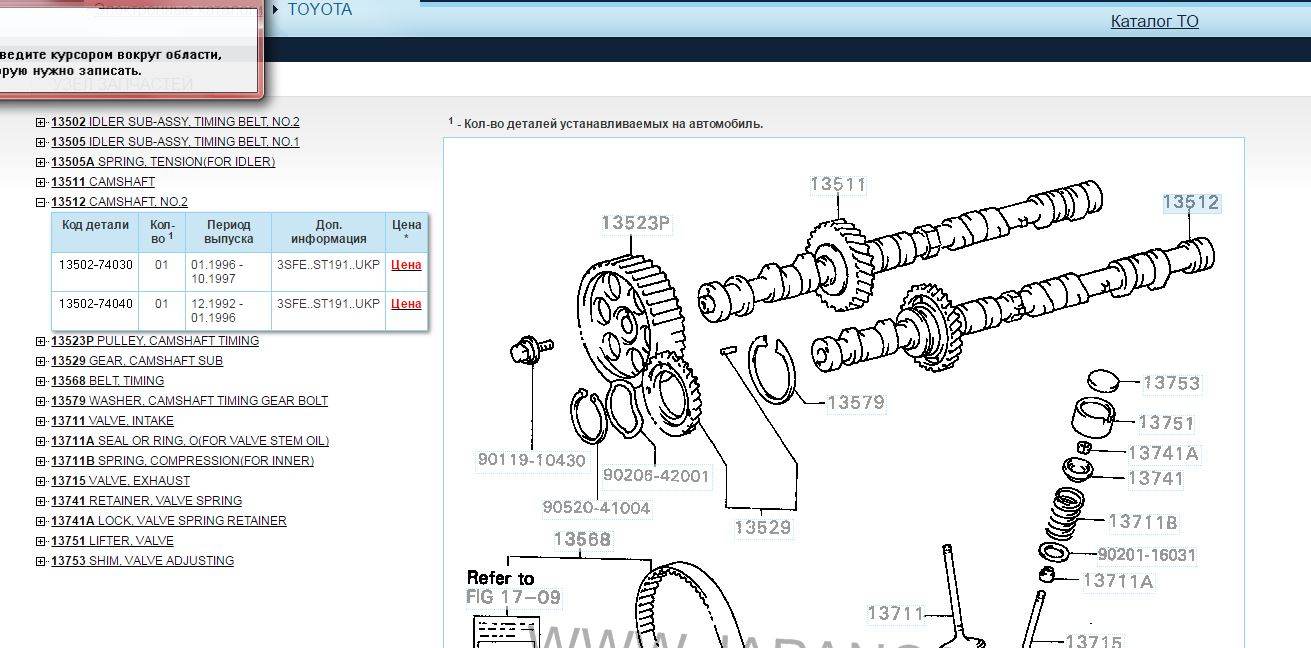Expand the 13753 Shim, Valve Adjusting node
The image size is (1311, 648).
pos(41,561)
